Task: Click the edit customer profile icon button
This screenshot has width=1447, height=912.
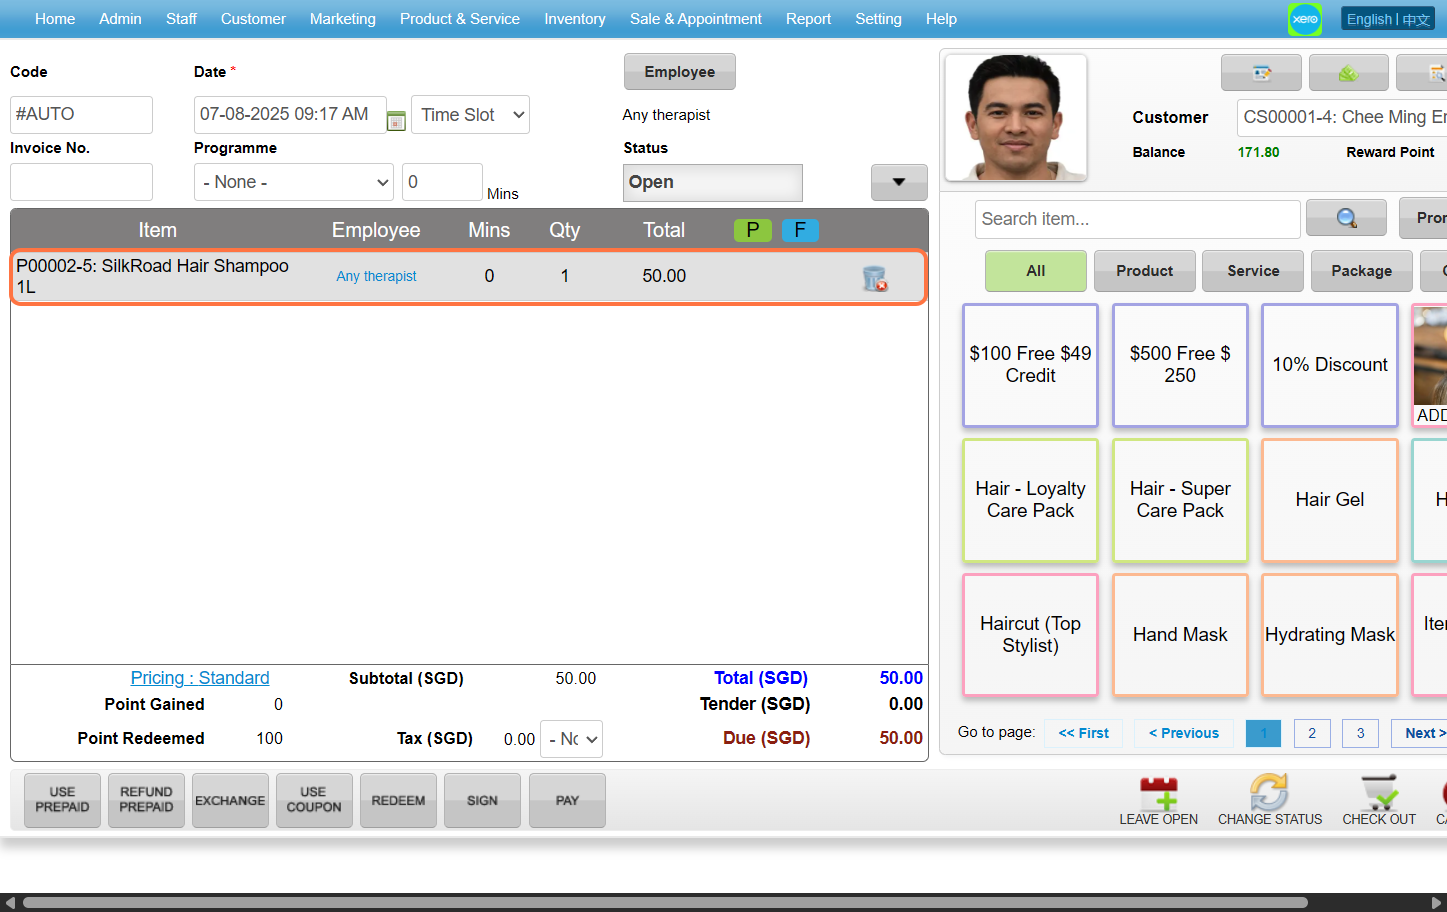Action: 1261,73
